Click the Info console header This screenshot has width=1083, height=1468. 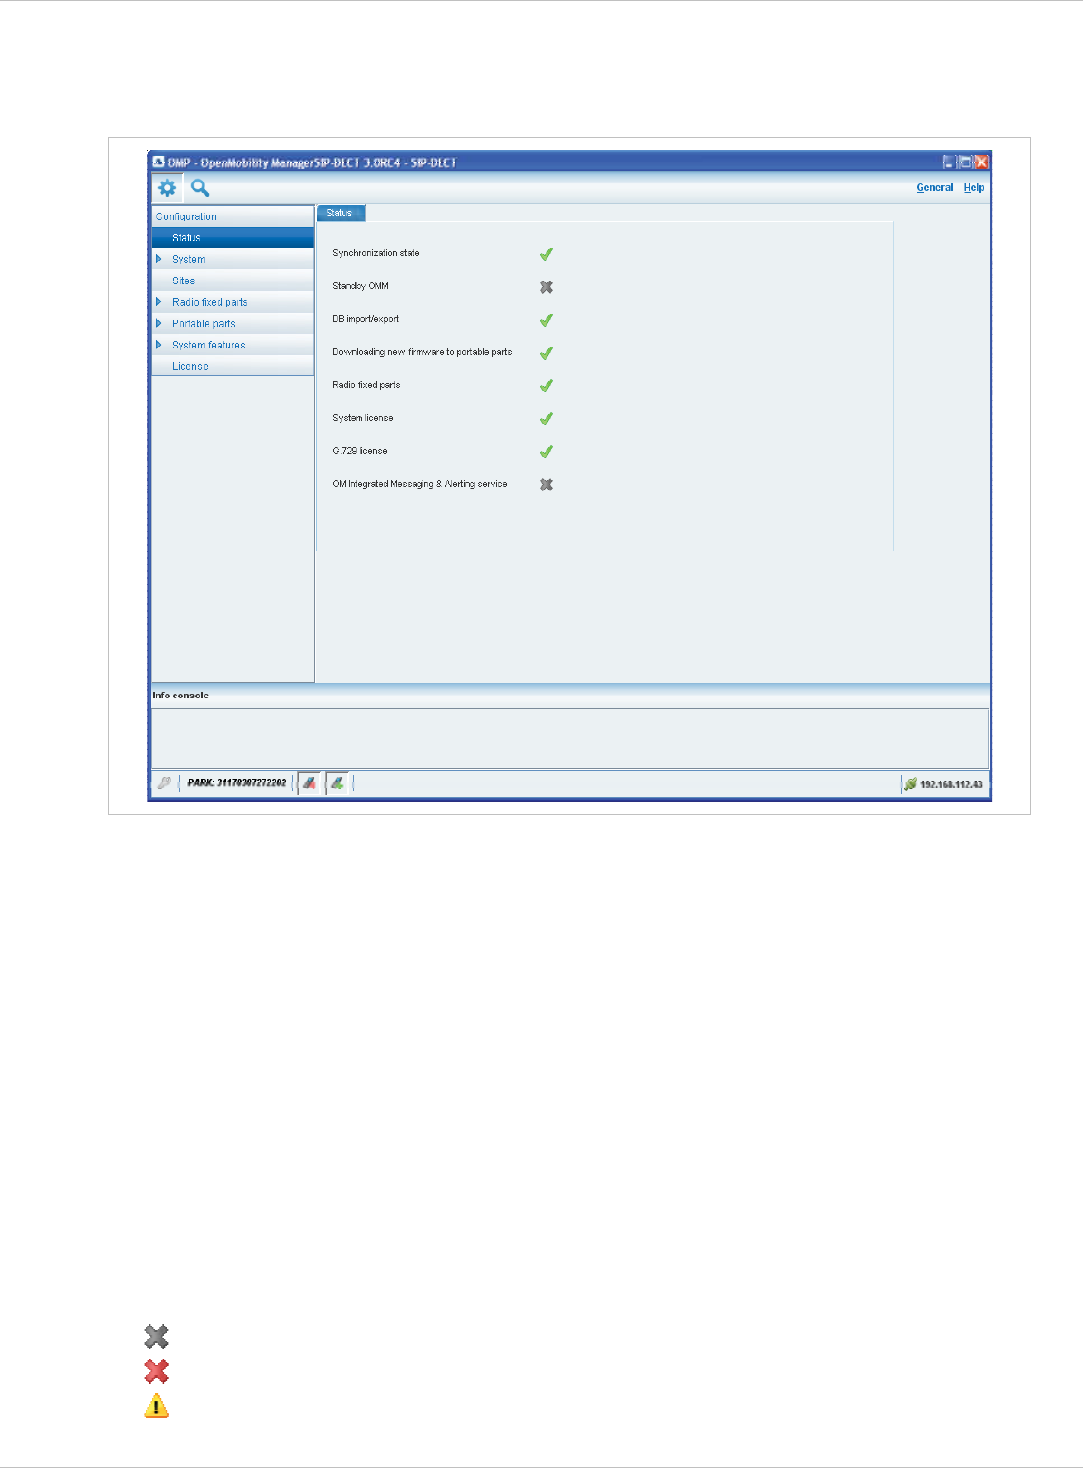point(181,695)
